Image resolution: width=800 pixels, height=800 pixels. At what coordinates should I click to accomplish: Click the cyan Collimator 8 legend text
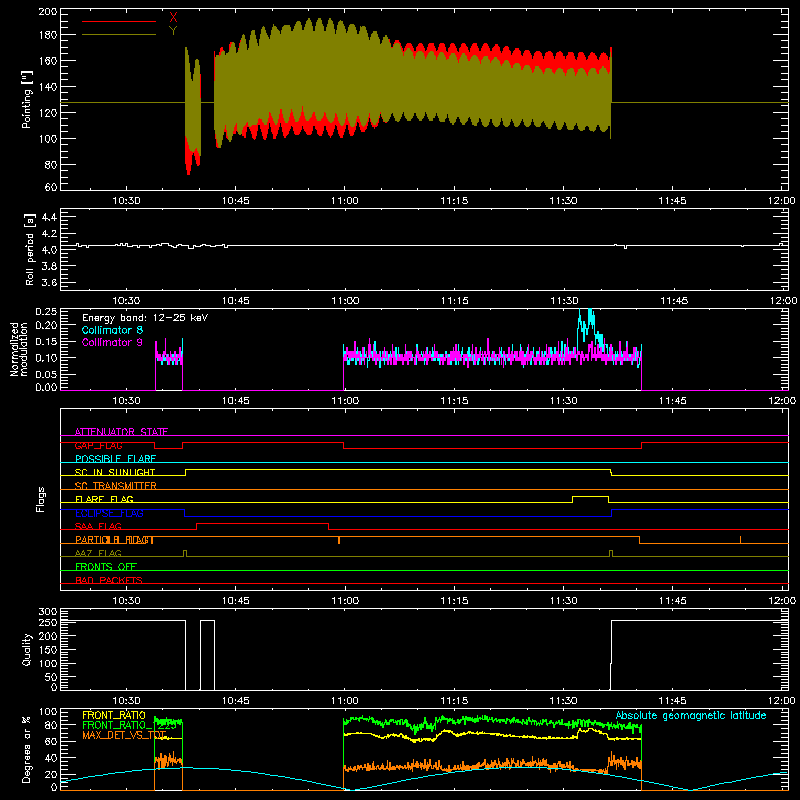tap(112, 330)
